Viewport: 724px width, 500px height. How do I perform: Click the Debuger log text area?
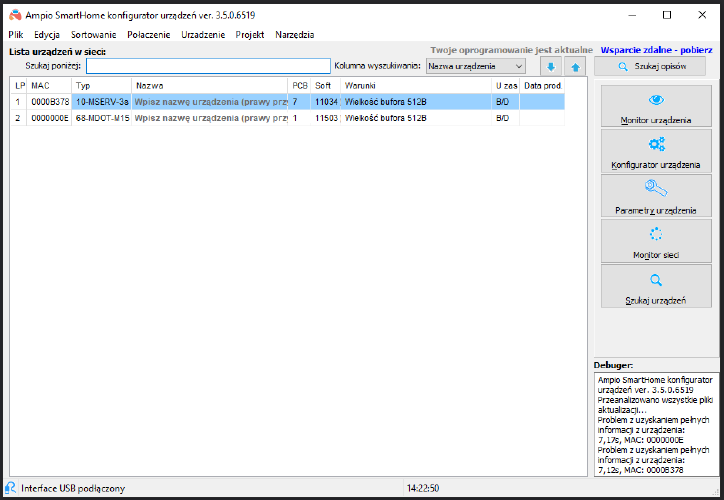(x=656, y=424)
